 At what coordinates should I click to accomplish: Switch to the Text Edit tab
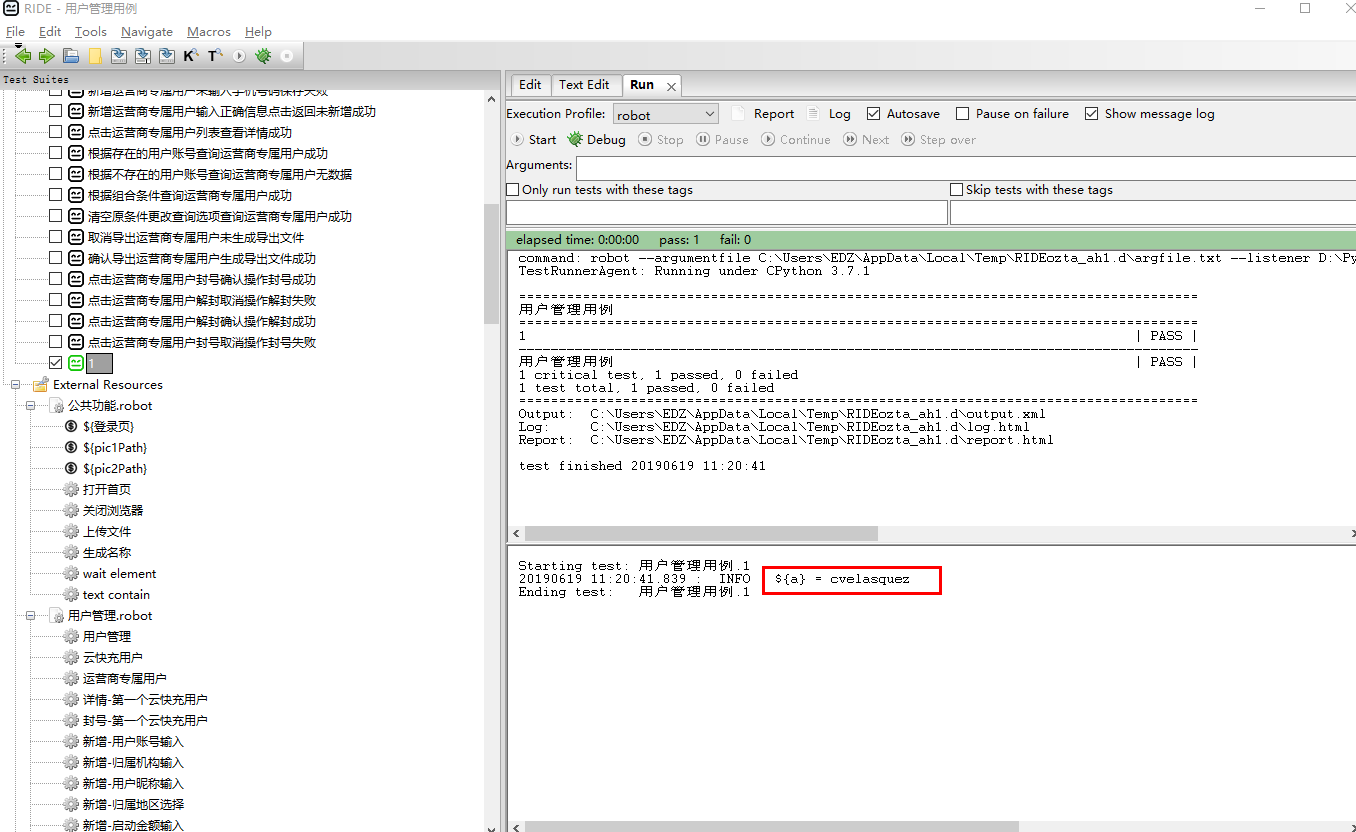pos(584,85)
